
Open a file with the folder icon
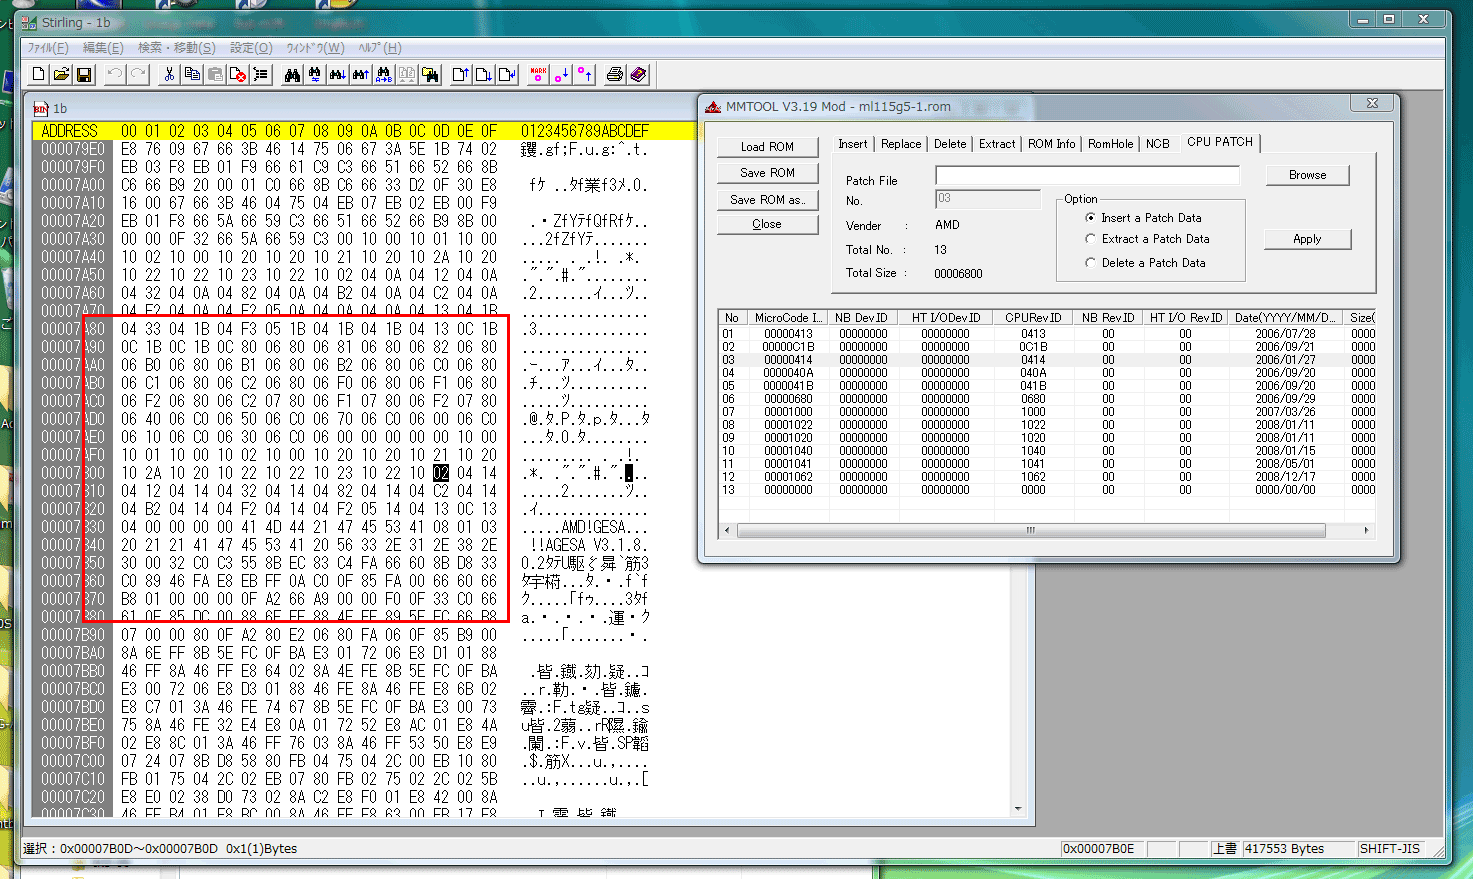coord(61,74)
